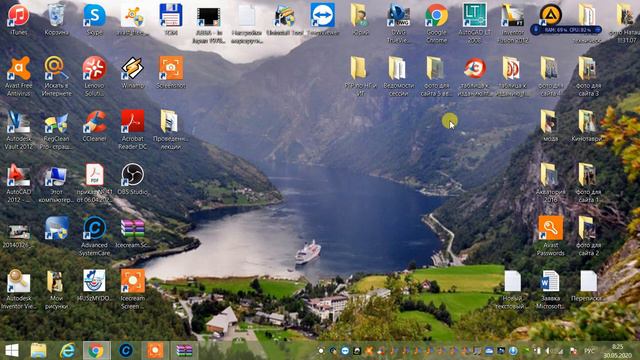The image size is (640, 360).
Task: Open Acrobat Reader DC
Action: 132,130
